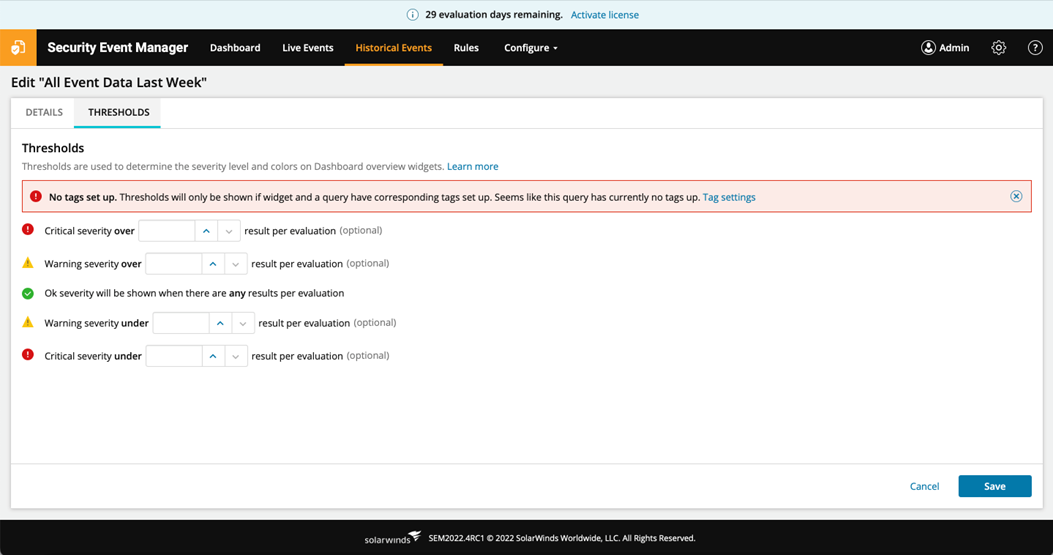The height and width of the screenshot is (555, 1053).
Task: Decrease the Warning severity under value
Action: pos(243,323)
